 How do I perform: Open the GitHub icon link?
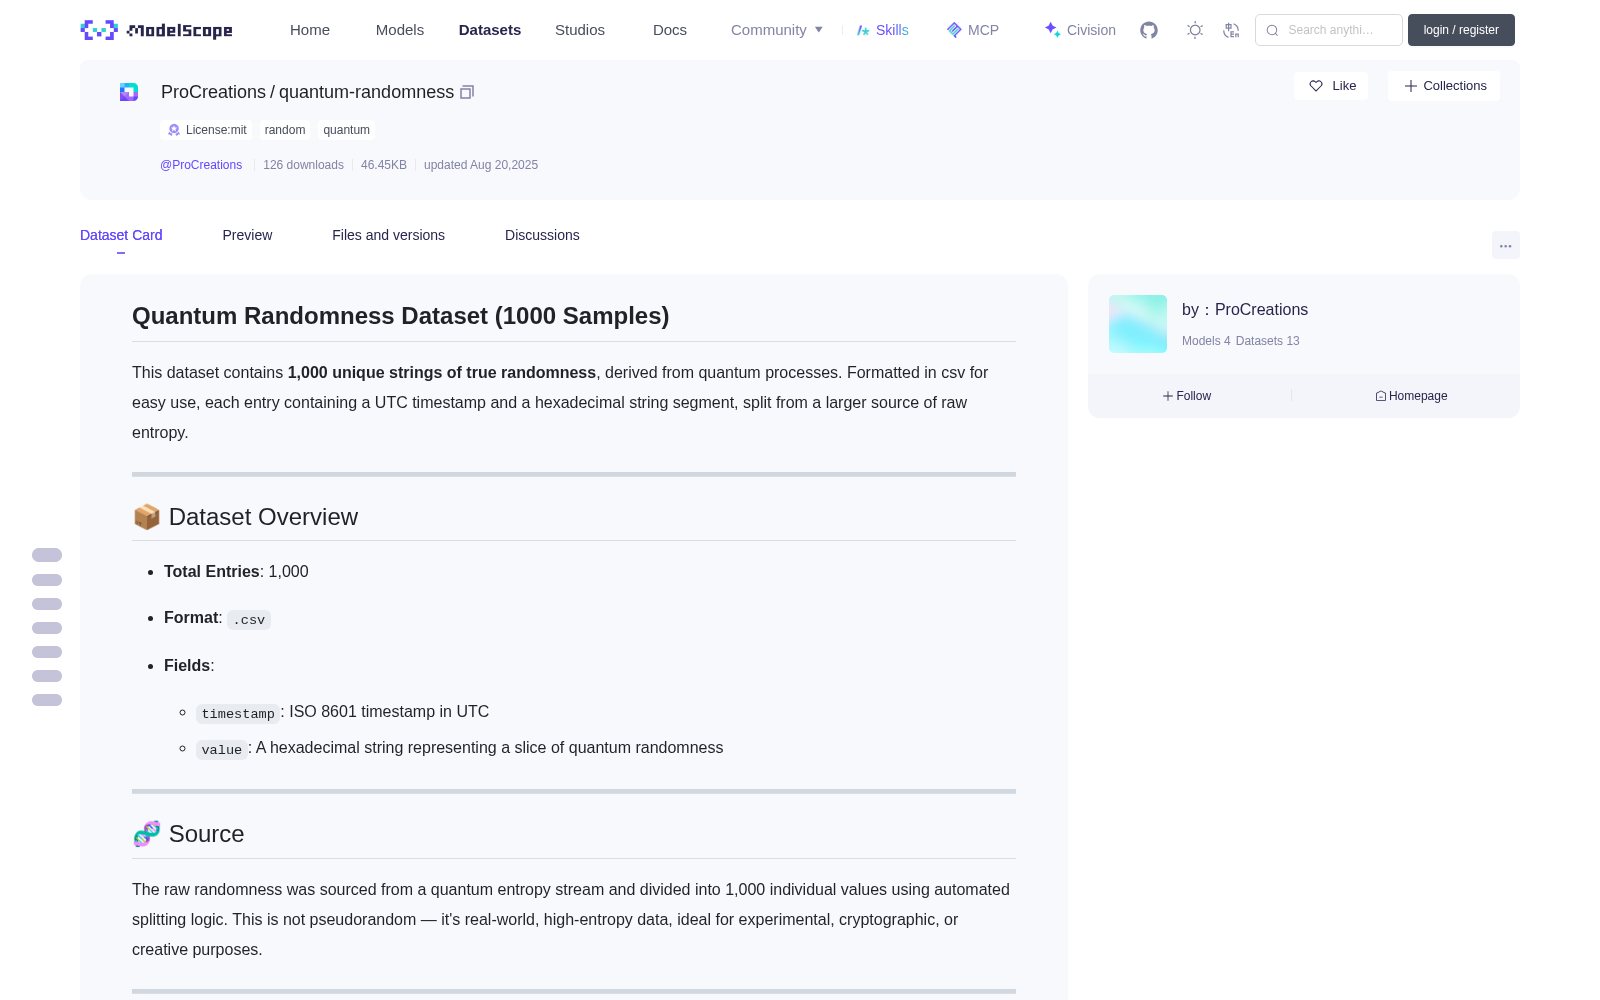(x=1149, y=30)
